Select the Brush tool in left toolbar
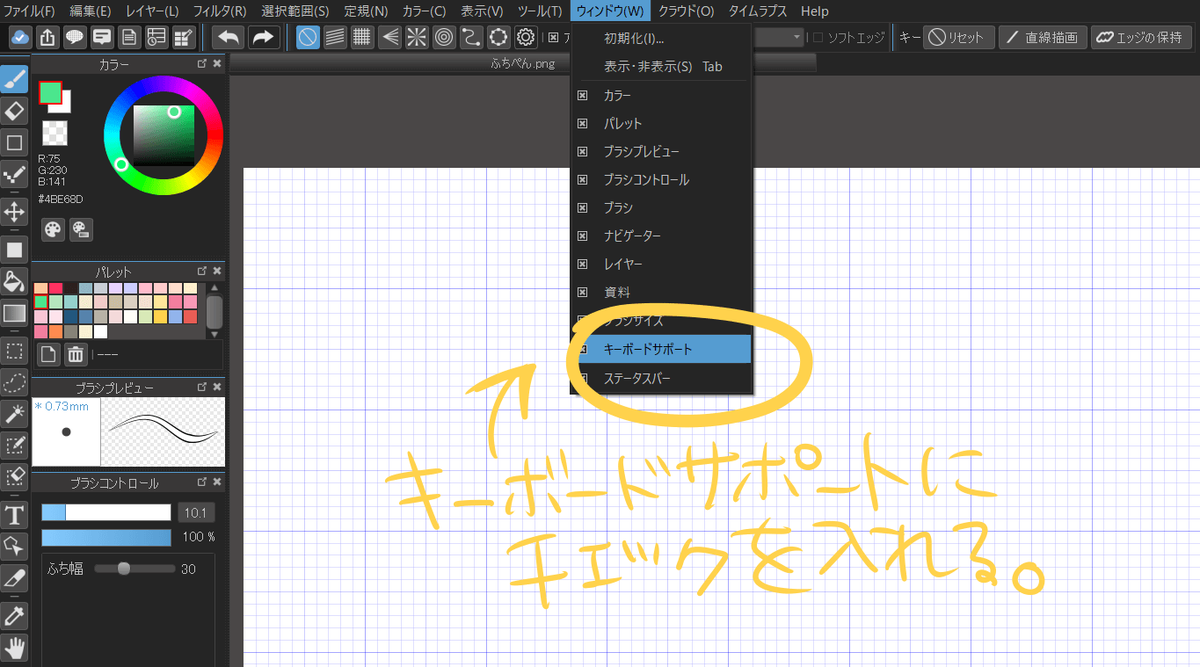 [x=14, y=78]
